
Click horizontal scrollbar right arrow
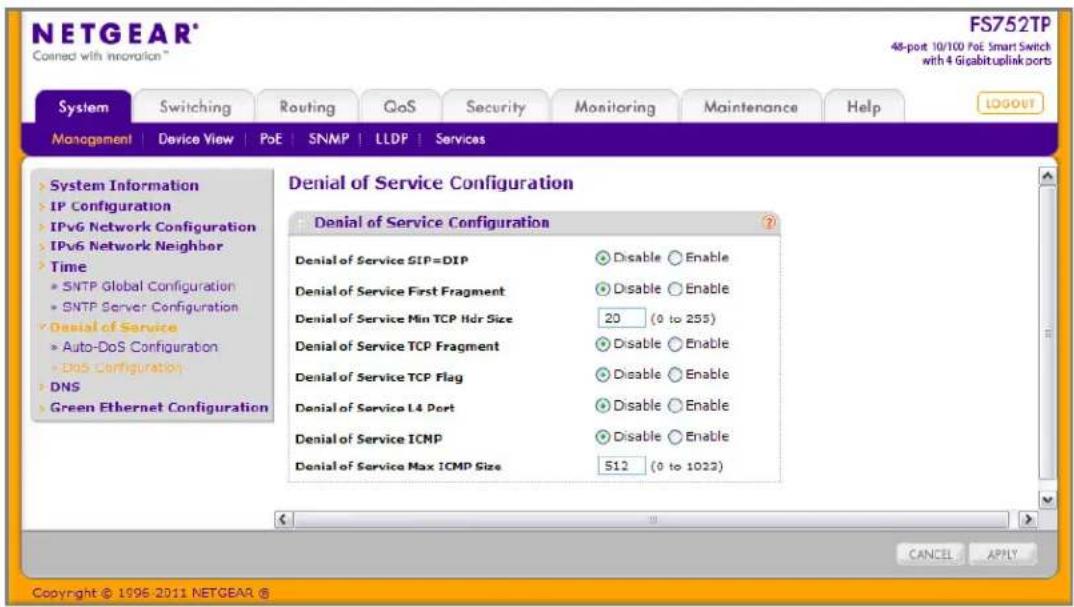pos(1027,519)
